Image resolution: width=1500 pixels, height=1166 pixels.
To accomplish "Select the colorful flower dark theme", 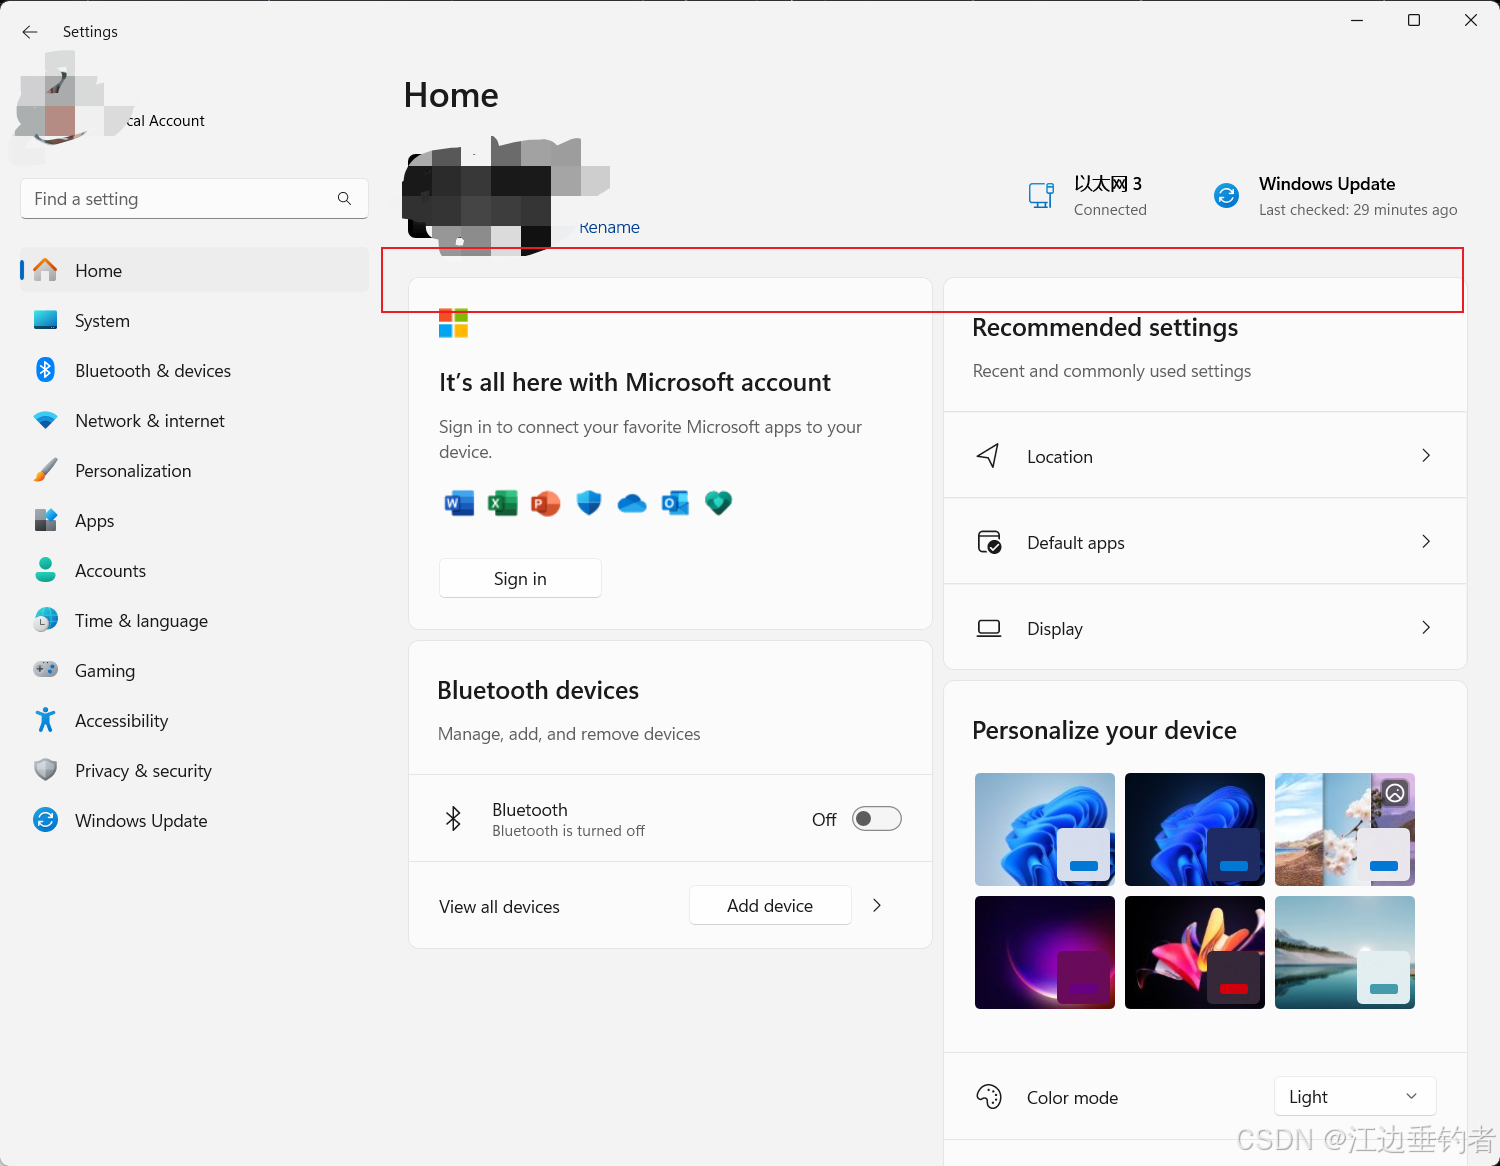I will pos(1195,952).
